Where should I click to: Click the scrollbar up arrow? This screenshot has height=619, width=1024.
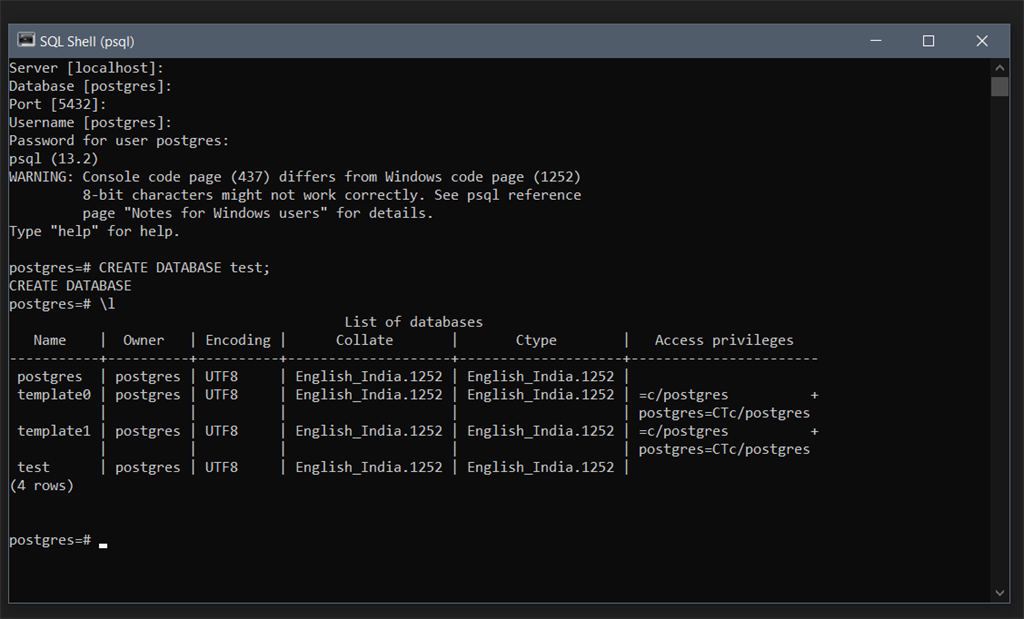[1000, 68]
